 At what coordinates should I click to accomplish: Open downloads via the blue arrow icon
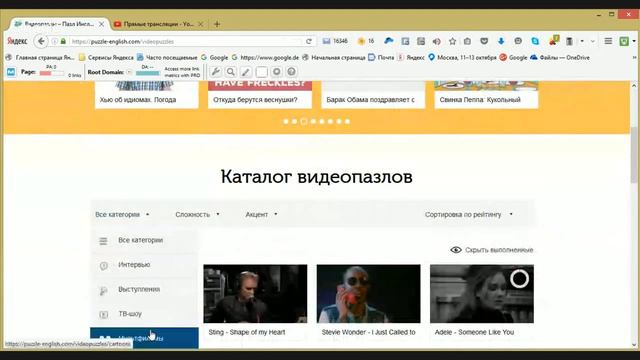pyautogui.click(x=501, y=41)
